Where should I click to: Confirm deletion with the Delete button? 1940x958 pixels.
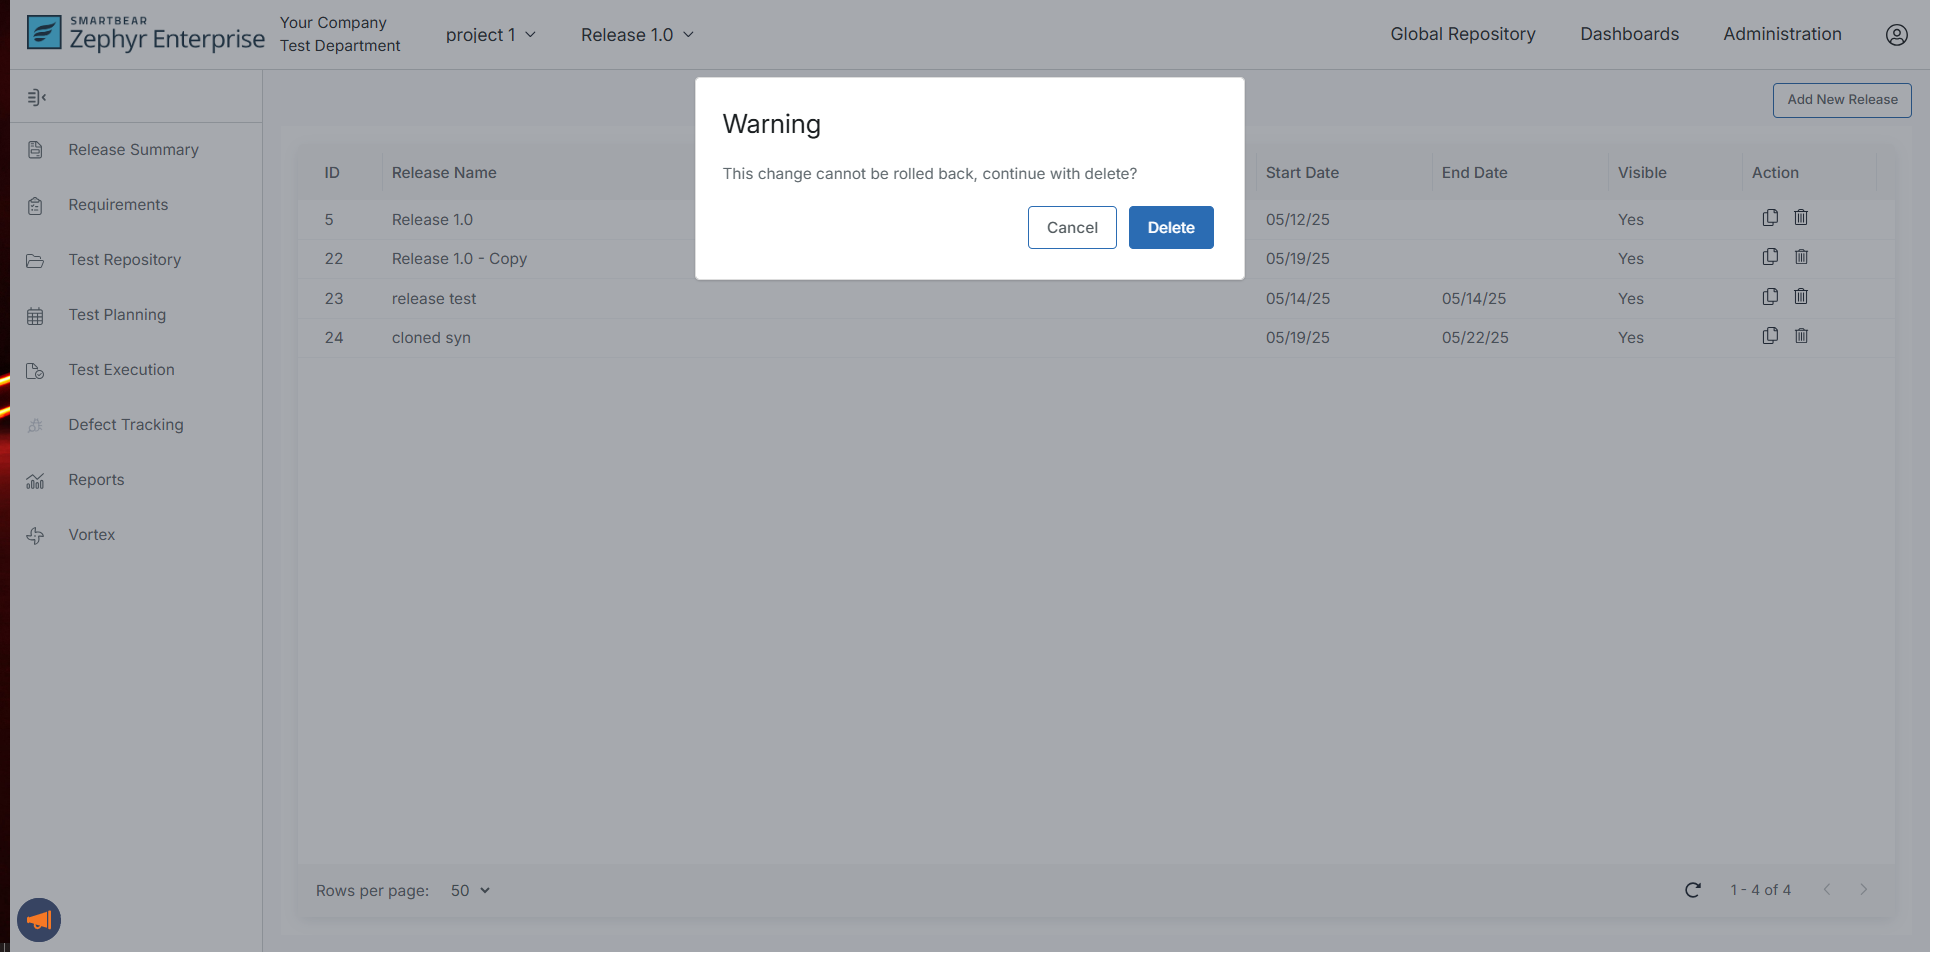click(1170, 228)
